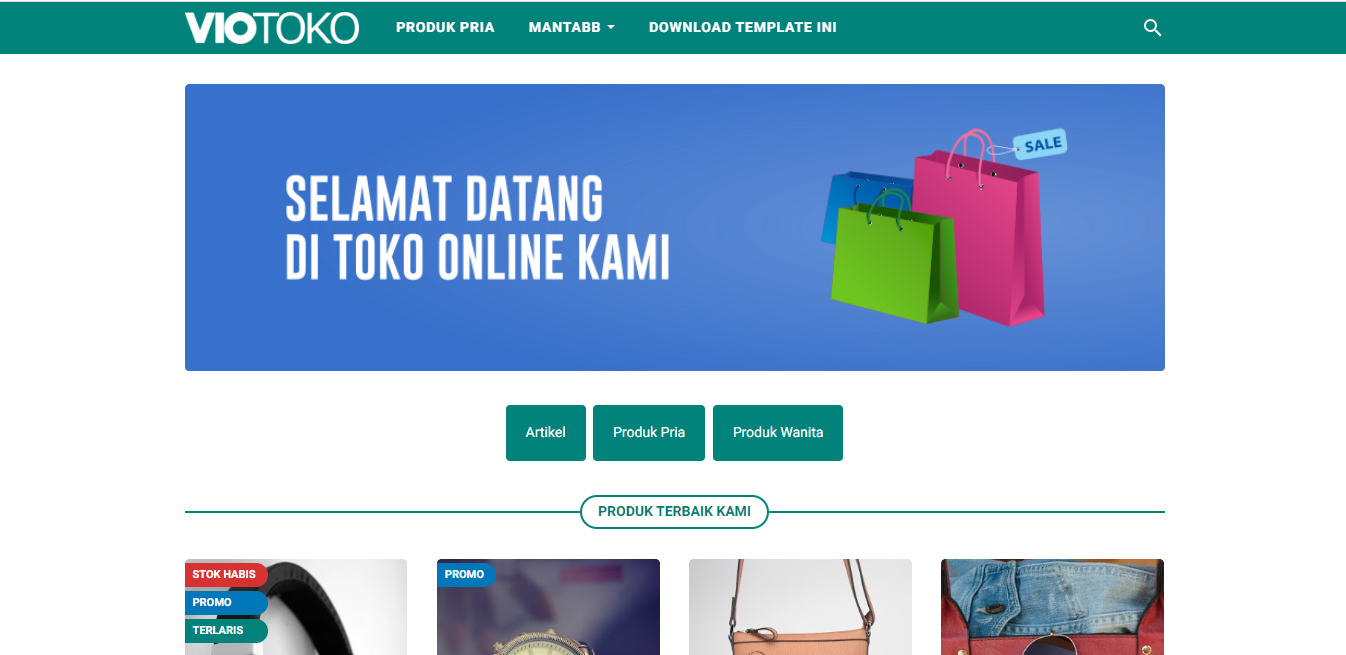
Task: Click the green shopping bag image
Action: 895,258
